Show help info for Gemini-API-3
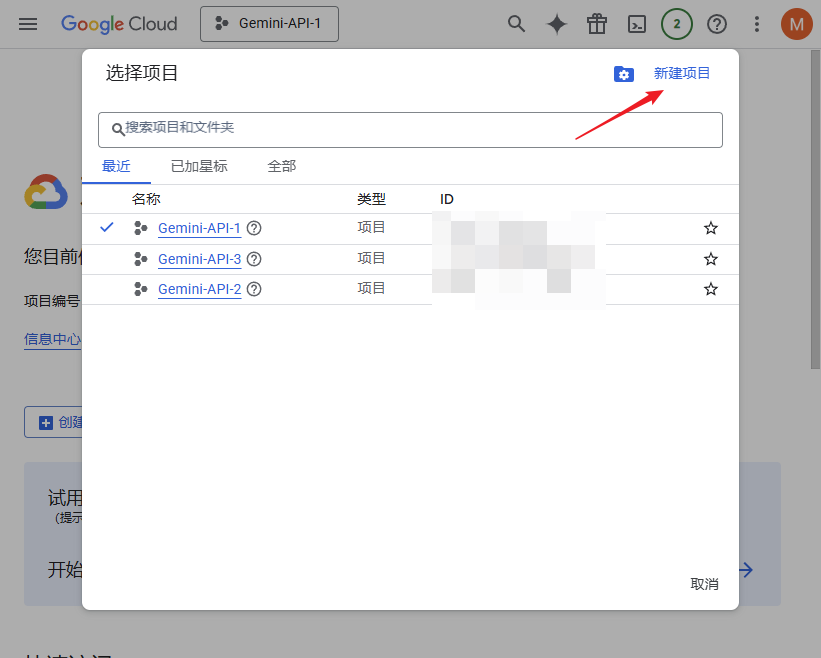821x658 pixels. 254,259
